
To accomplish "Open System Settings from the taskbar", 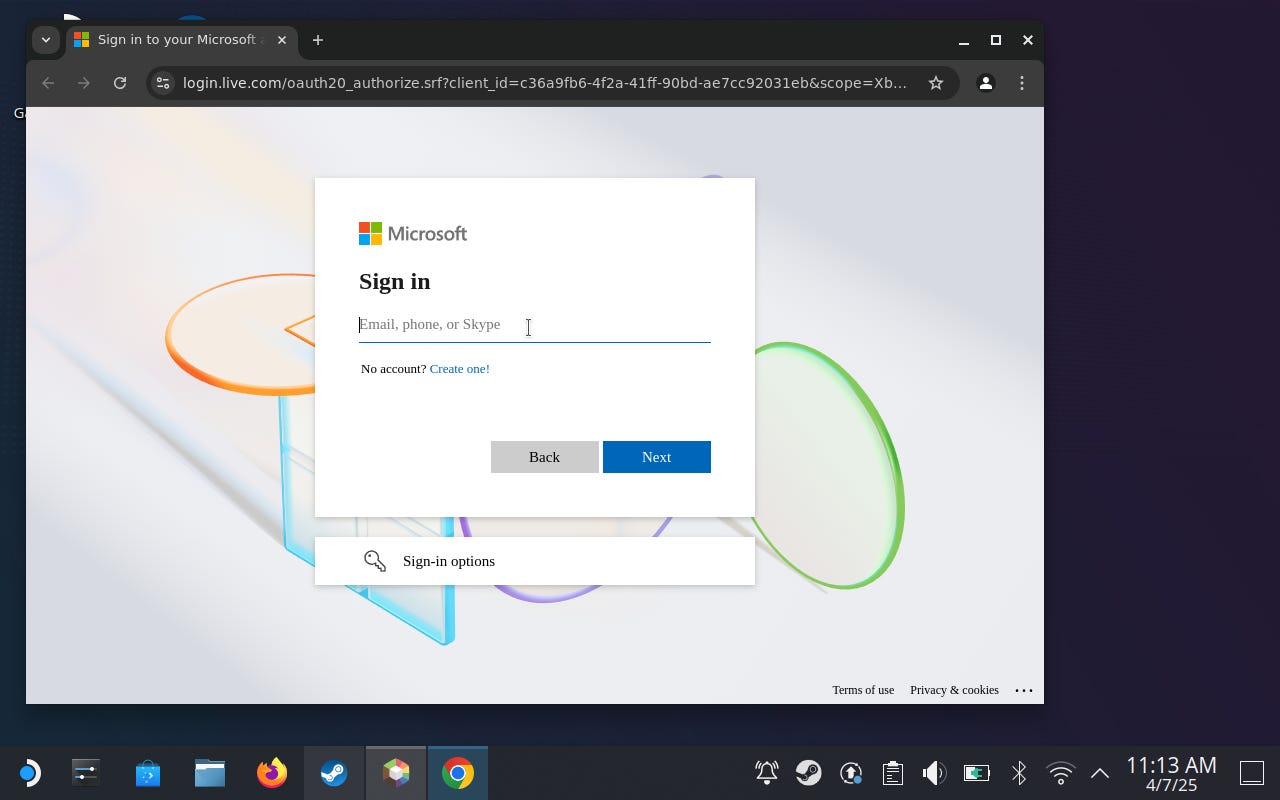I will click(x=86, y=773).
